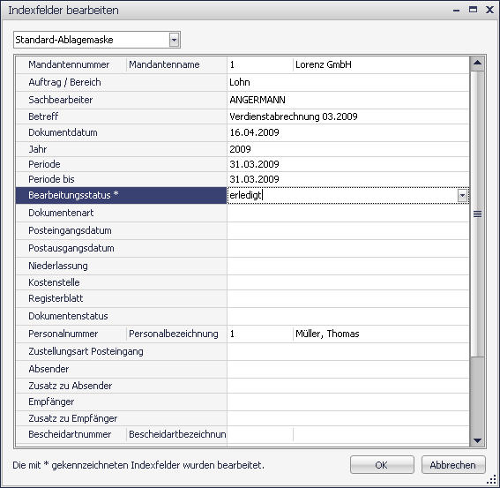Select the Niederlassung row label
The image size is (500, 488).
coord(58,266)
